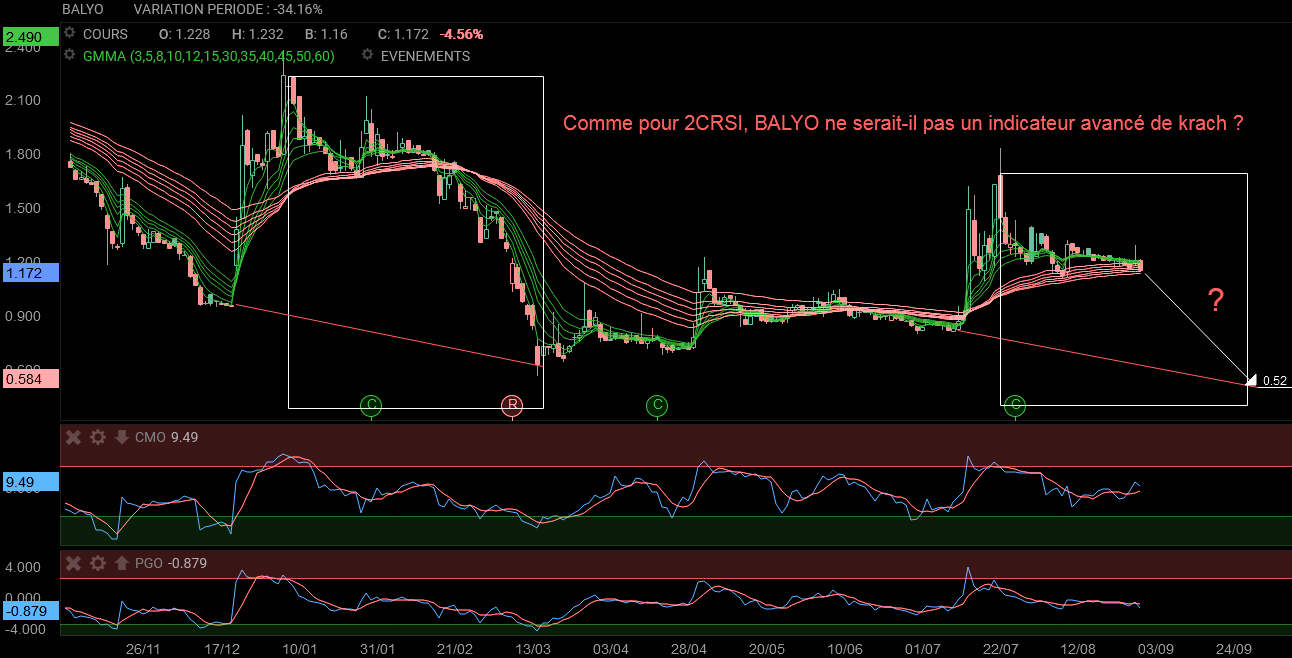The image size is (1292, 658).
Task: Open the EVENEMENTS settings gear
Action: pyautogui.click(x=369, y=56)
